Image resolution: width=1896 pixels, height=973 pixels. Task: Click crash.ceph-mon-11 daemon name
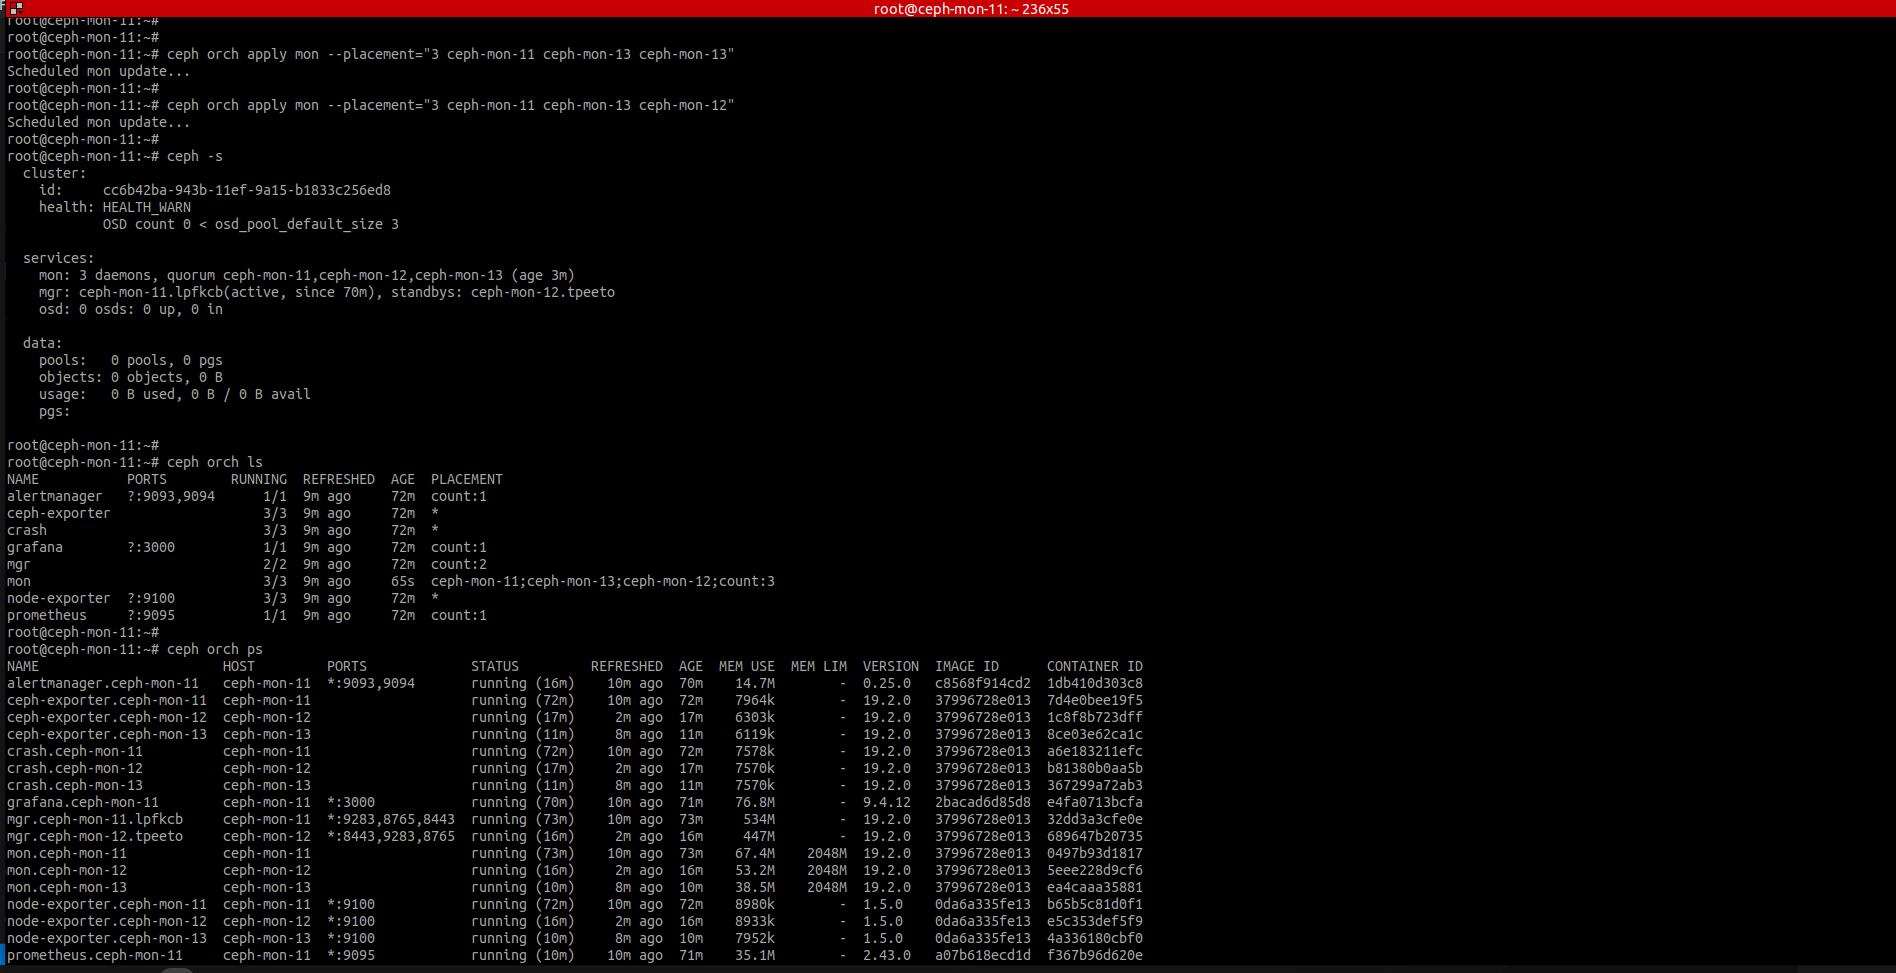coord(75,751)
